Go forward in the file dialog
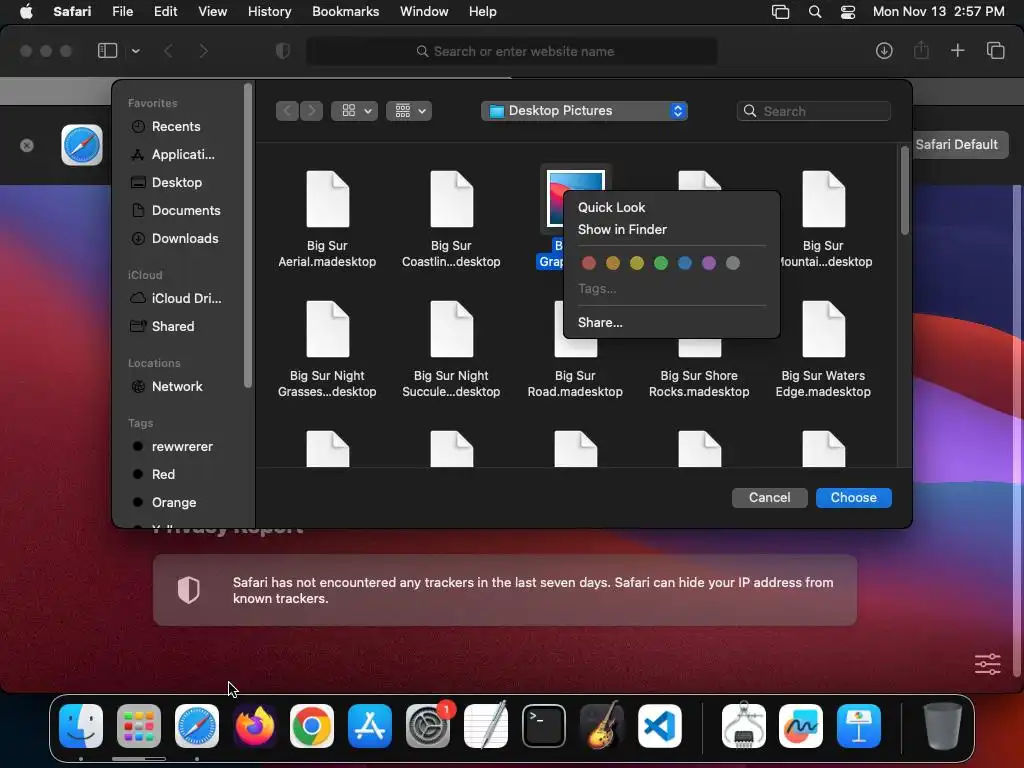The height and width of the screenshot is (768, 1024). click(x=312, y=111)
